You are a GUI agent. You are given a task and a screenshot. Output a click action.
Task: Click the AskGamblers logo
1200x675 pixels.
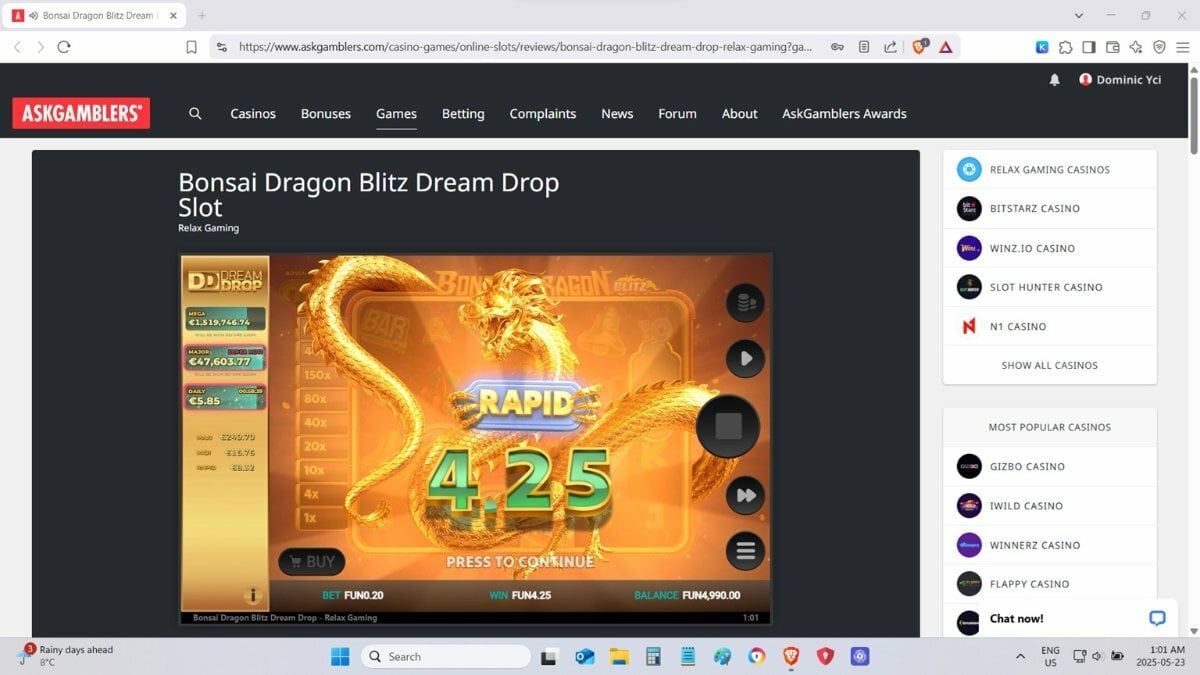81,113
